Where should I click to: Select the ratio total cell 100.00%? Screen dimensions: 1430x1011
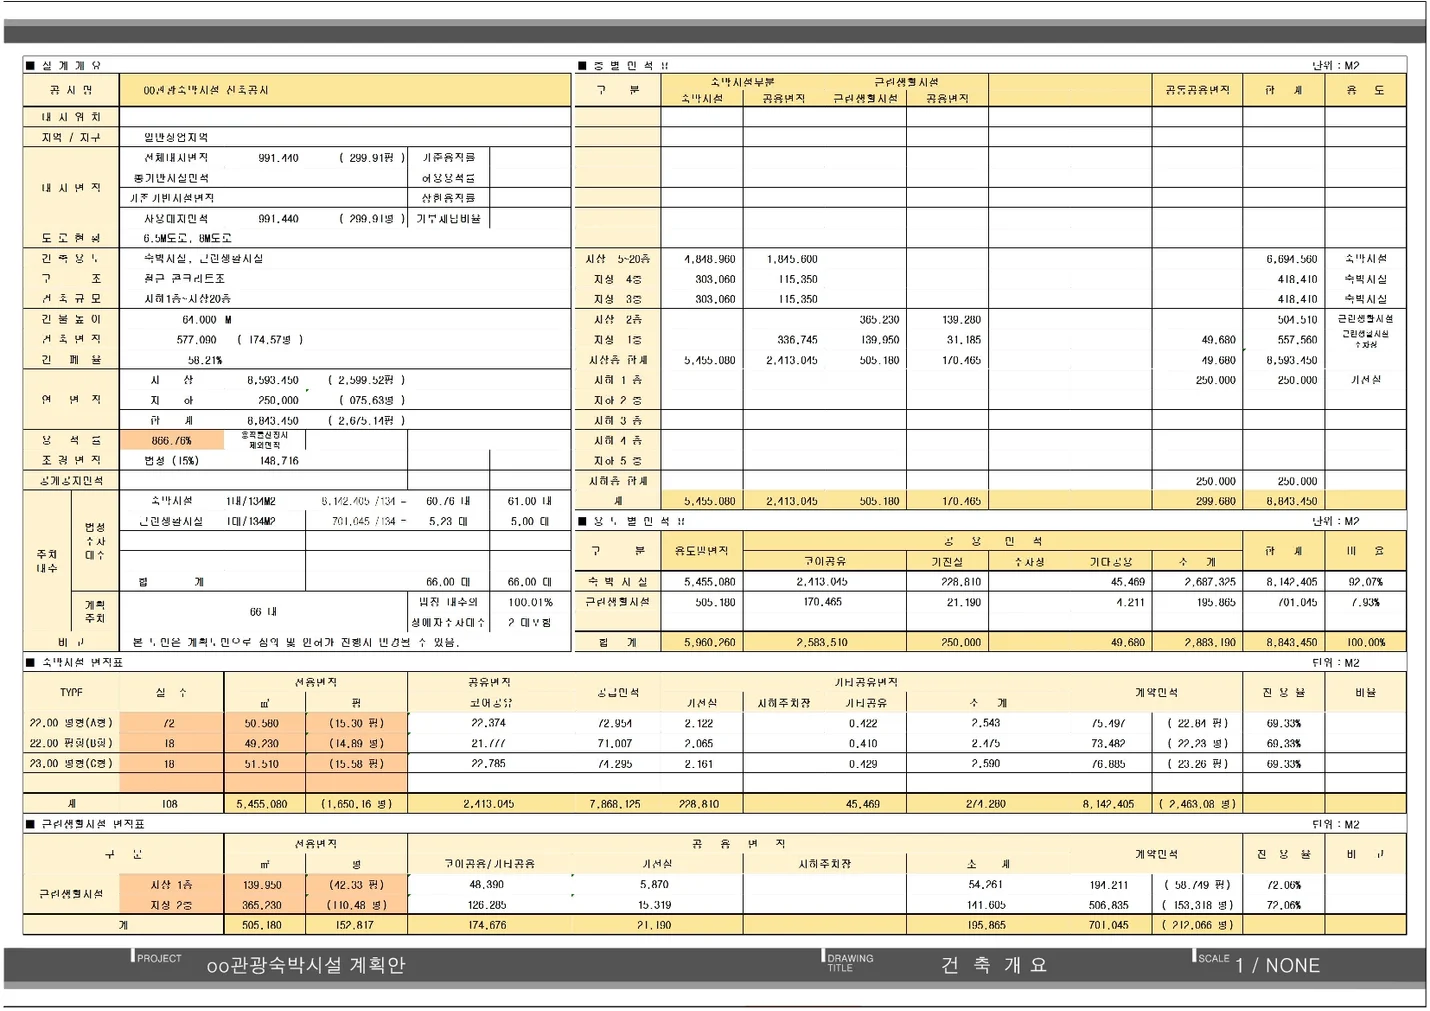tap(1365, 643)
